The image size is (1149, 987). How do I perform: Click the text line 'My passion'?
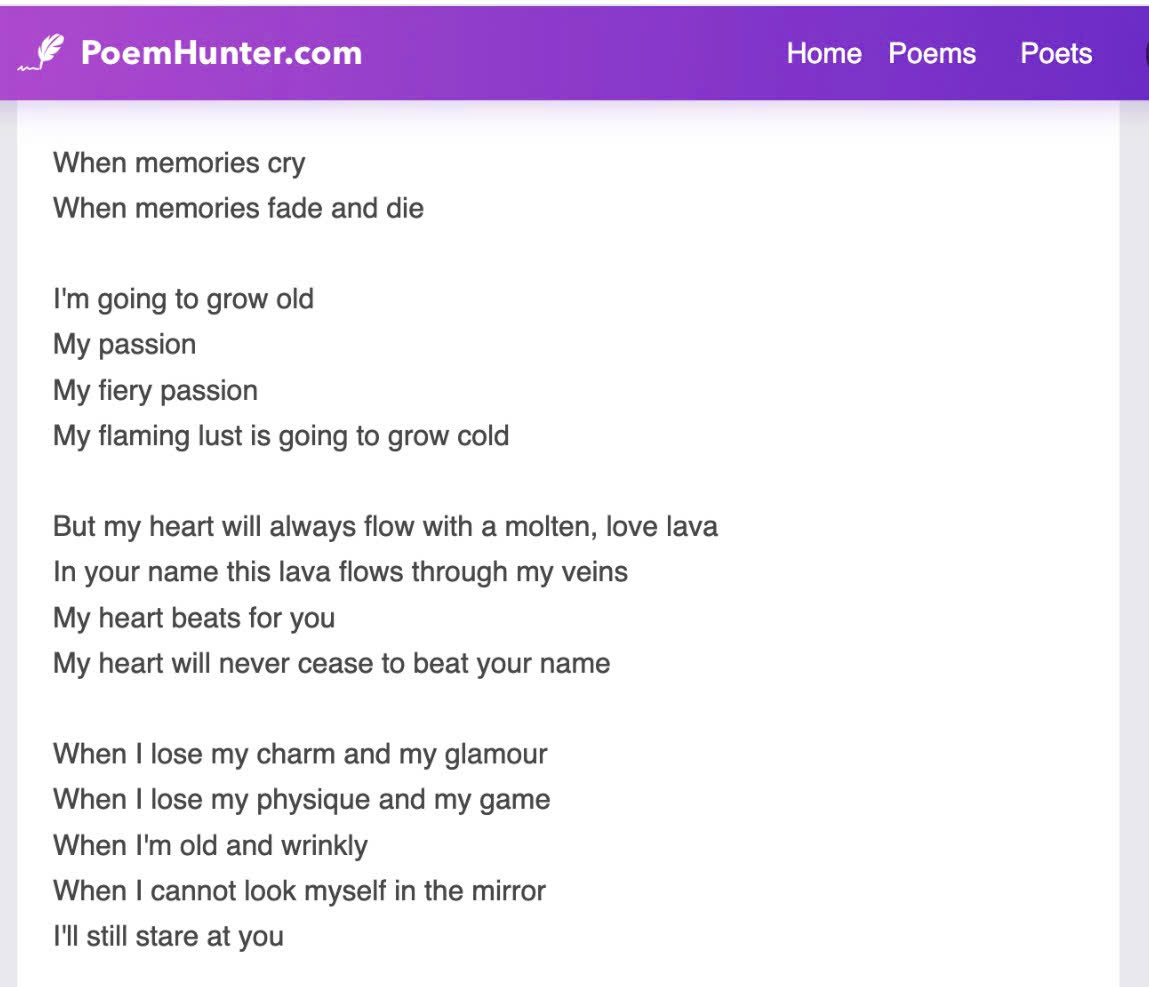124,344
